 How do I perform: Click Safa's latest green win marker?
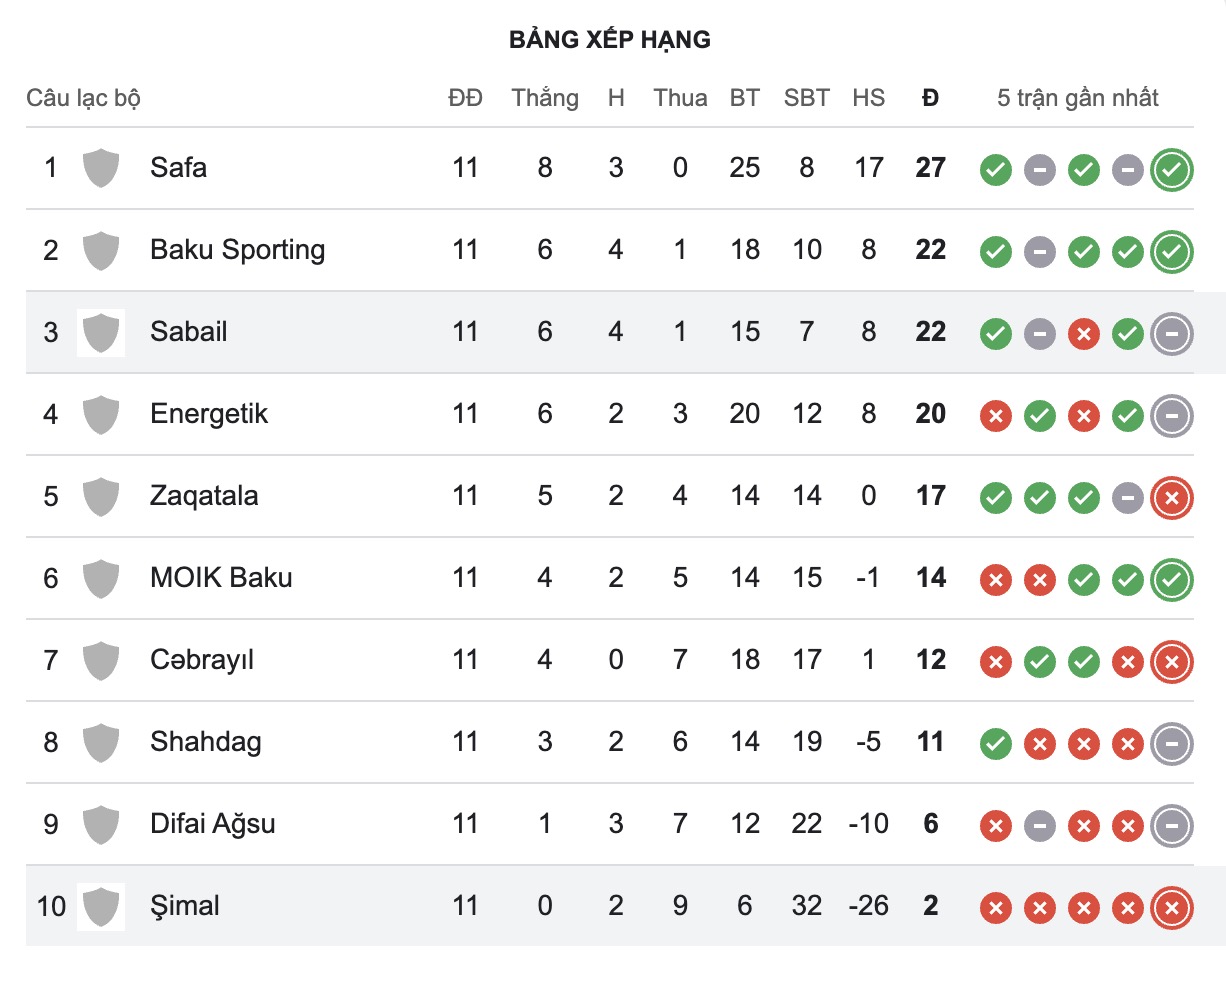[x=1171, y=170]
